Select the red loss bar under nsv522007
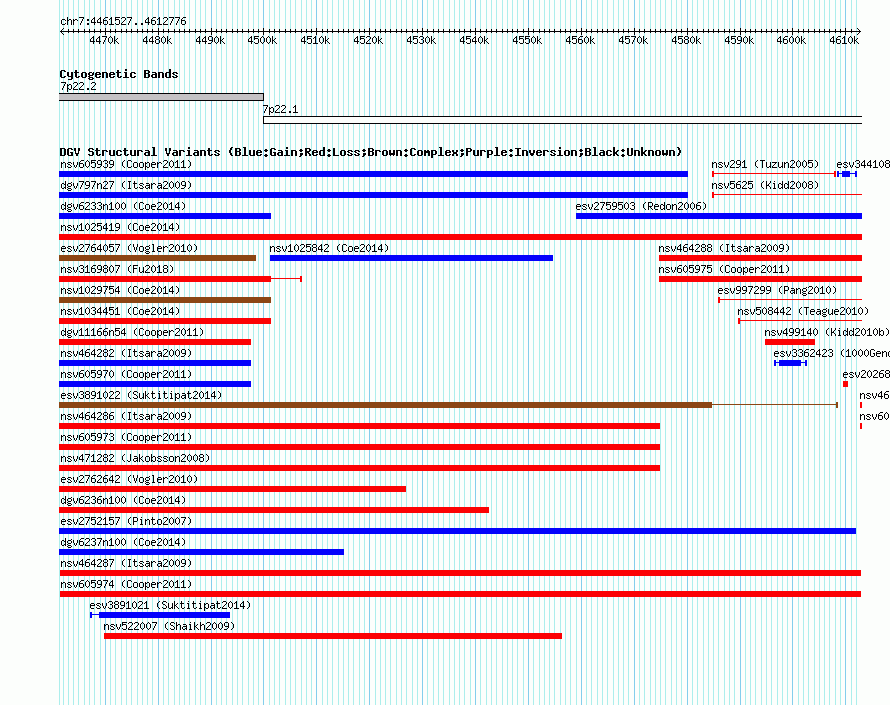890x705 pixels. (x=333, y=636)
